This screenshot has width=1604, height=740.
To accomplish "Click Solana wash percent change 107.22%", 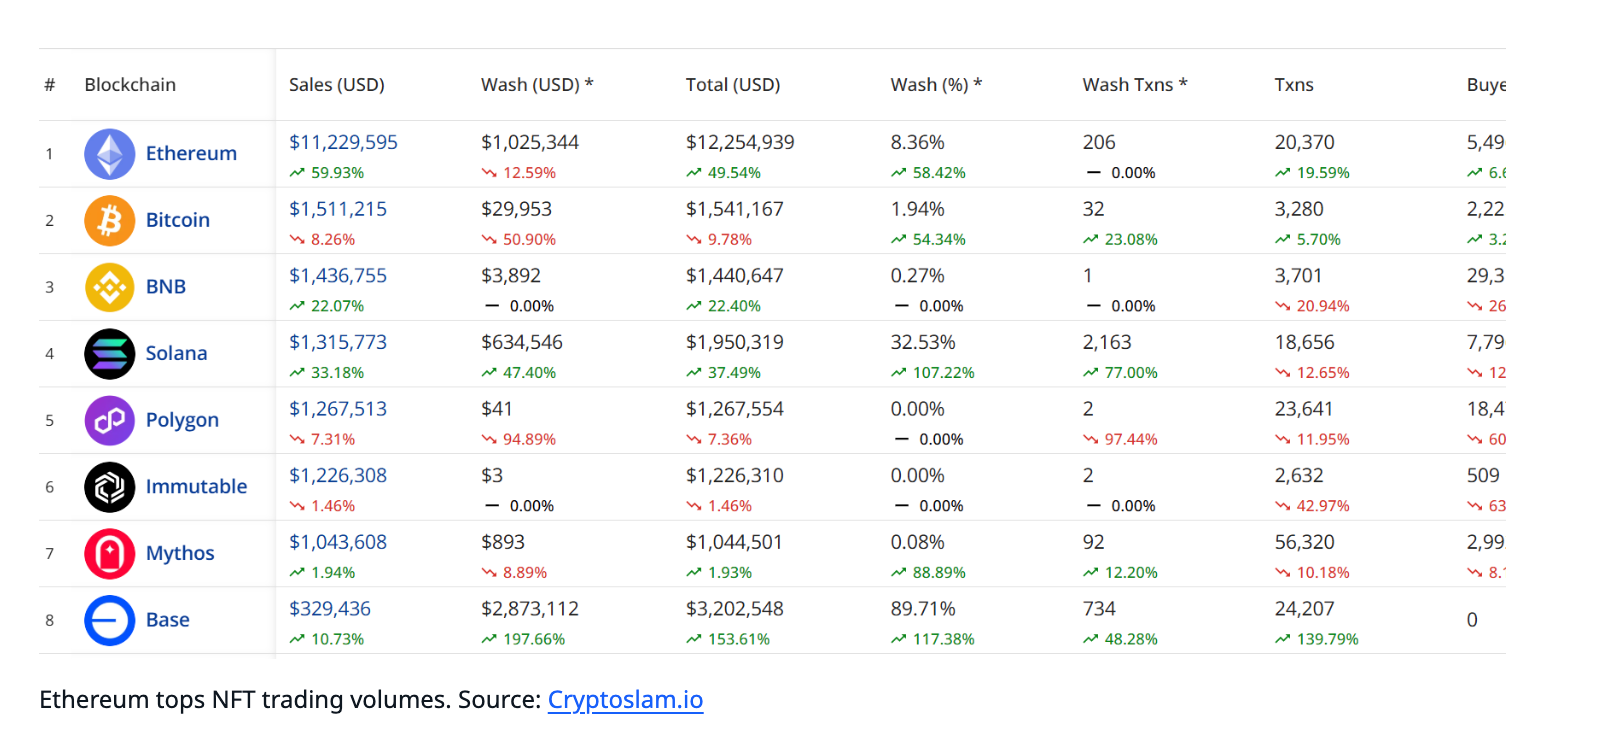I will (933, 373).
